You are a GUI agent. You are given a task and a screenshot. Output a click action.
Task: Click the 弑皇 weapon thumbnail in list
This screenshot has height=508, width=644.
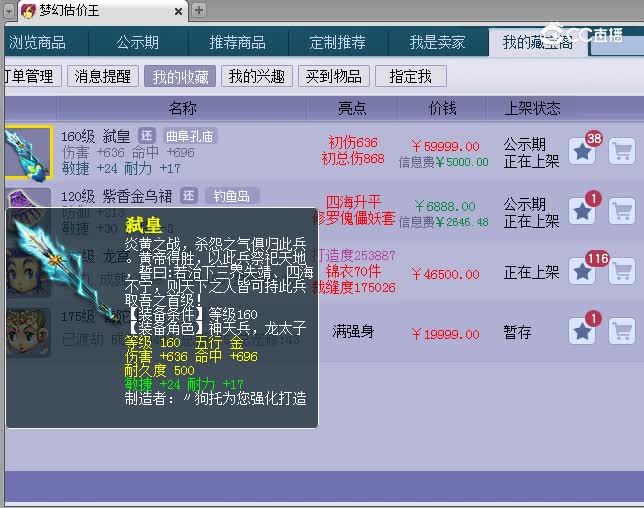(28, 153)
